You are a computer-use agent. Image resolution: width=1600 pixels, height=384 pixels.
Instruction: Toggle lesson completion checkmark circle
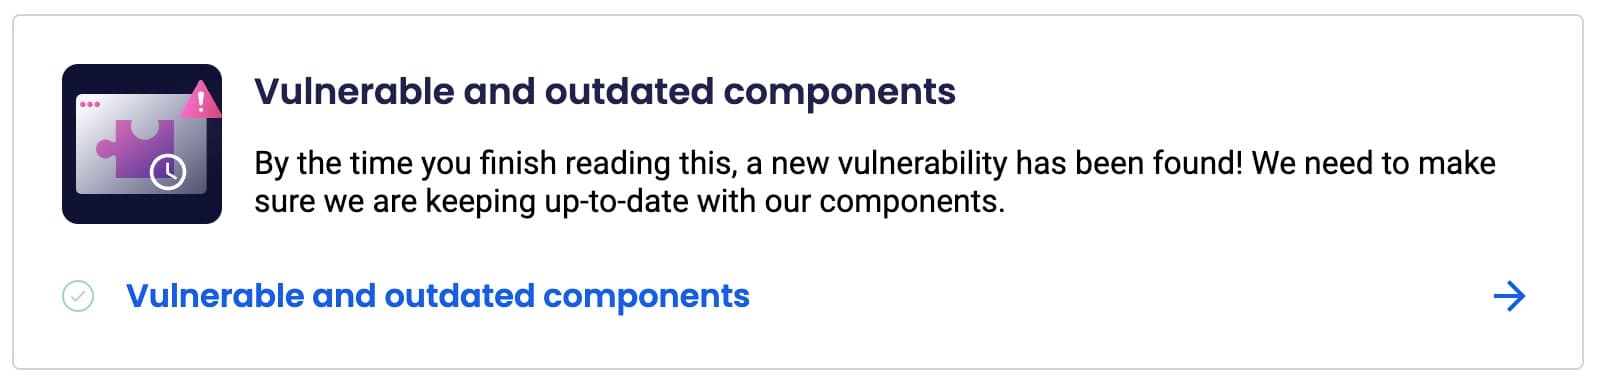[78, 296]
